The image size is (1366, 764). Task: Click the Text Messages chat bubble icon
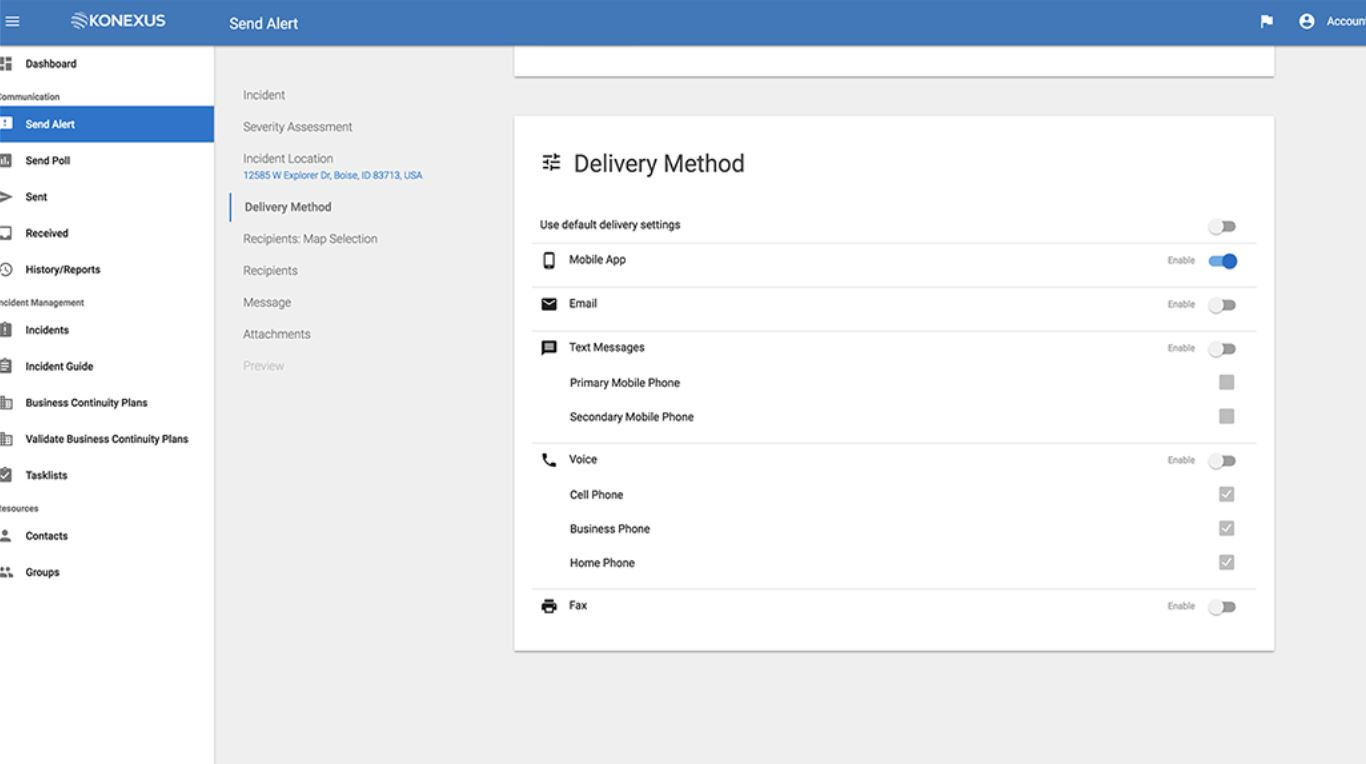click(549, 347)
